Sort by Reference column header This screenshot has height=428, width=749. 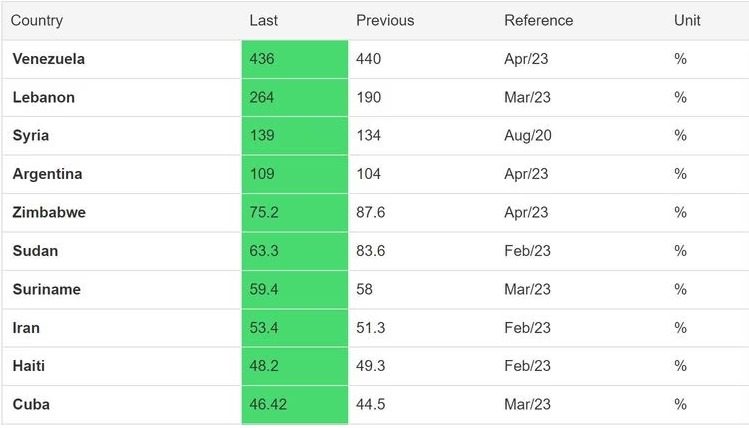coord(538,20)
